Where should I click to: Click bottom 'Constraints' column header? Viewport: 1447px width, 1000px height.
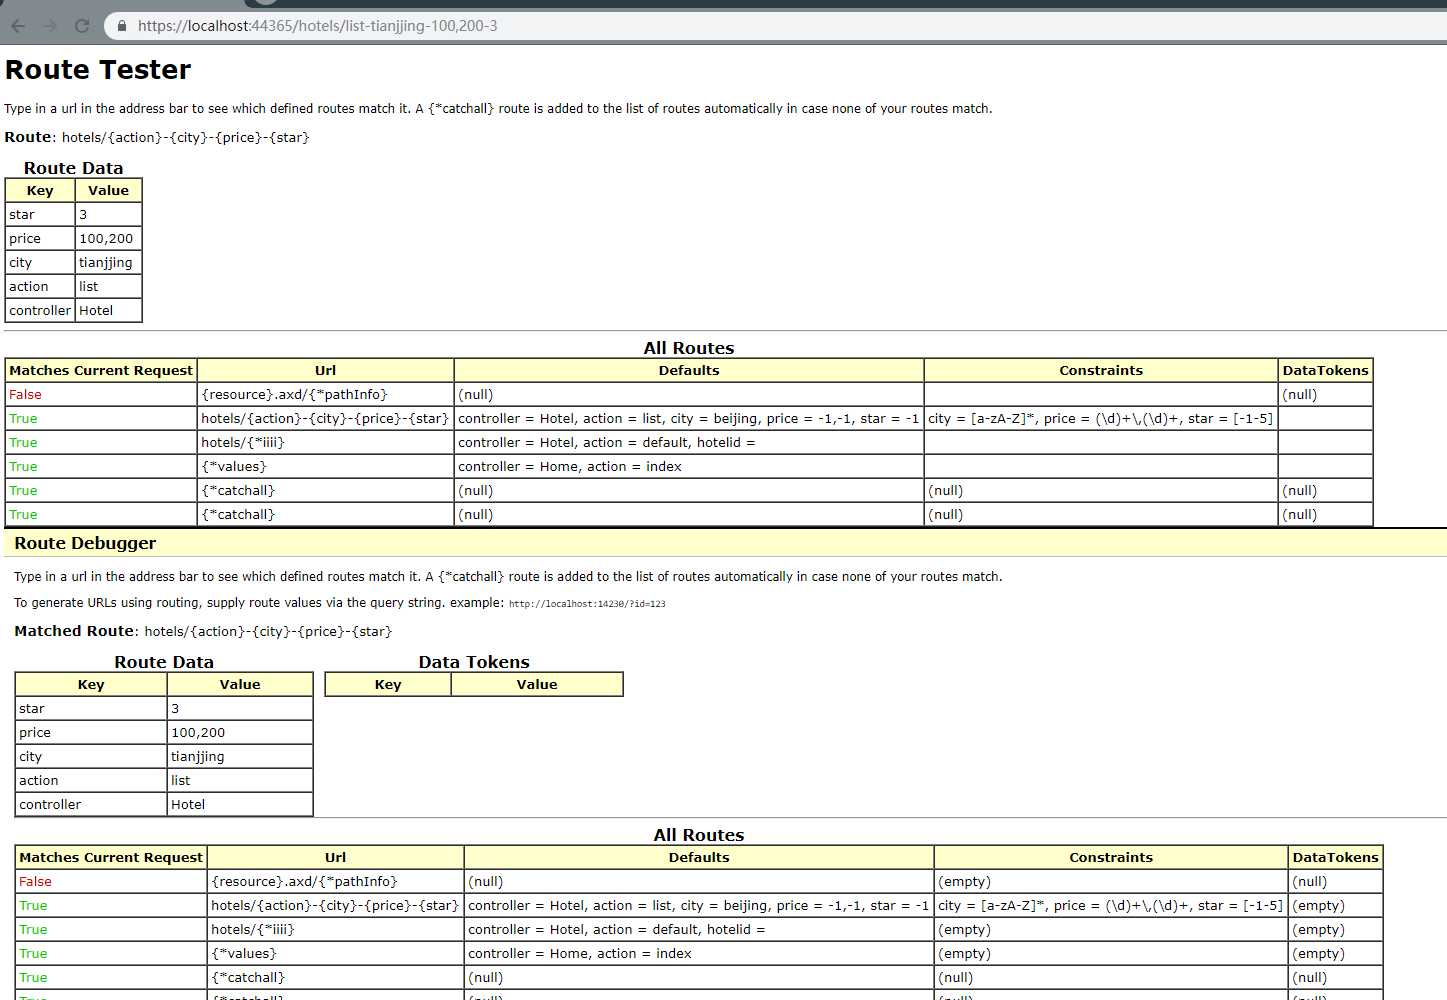tap(1111, 858)
